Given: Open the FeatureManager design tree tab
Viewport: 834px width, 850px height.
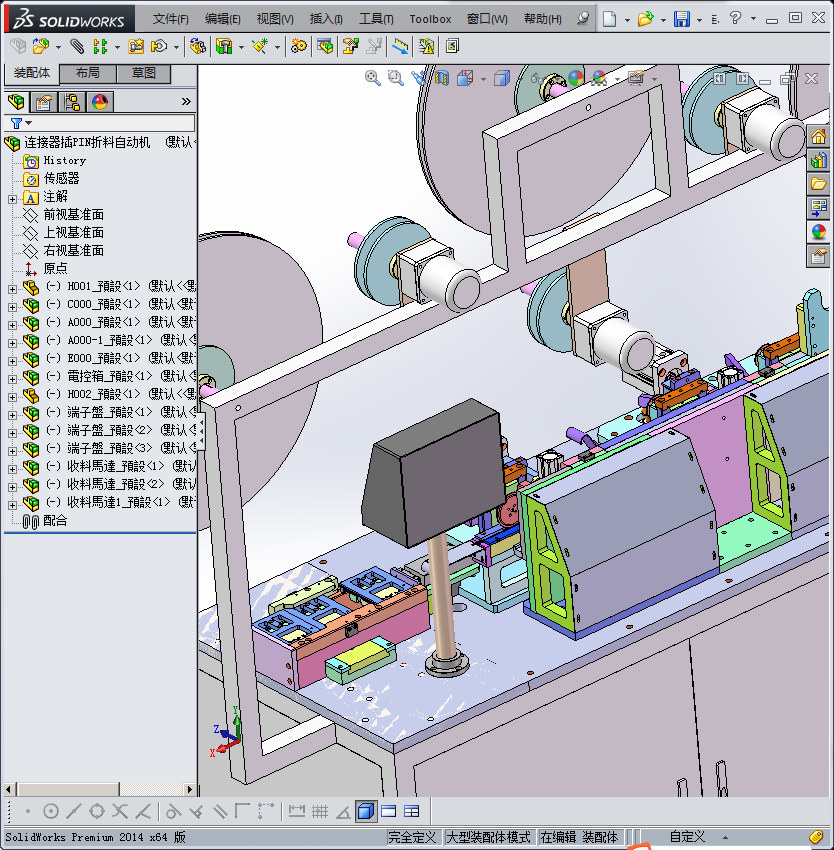Looking at the screenshot, I should pos(16,101).
